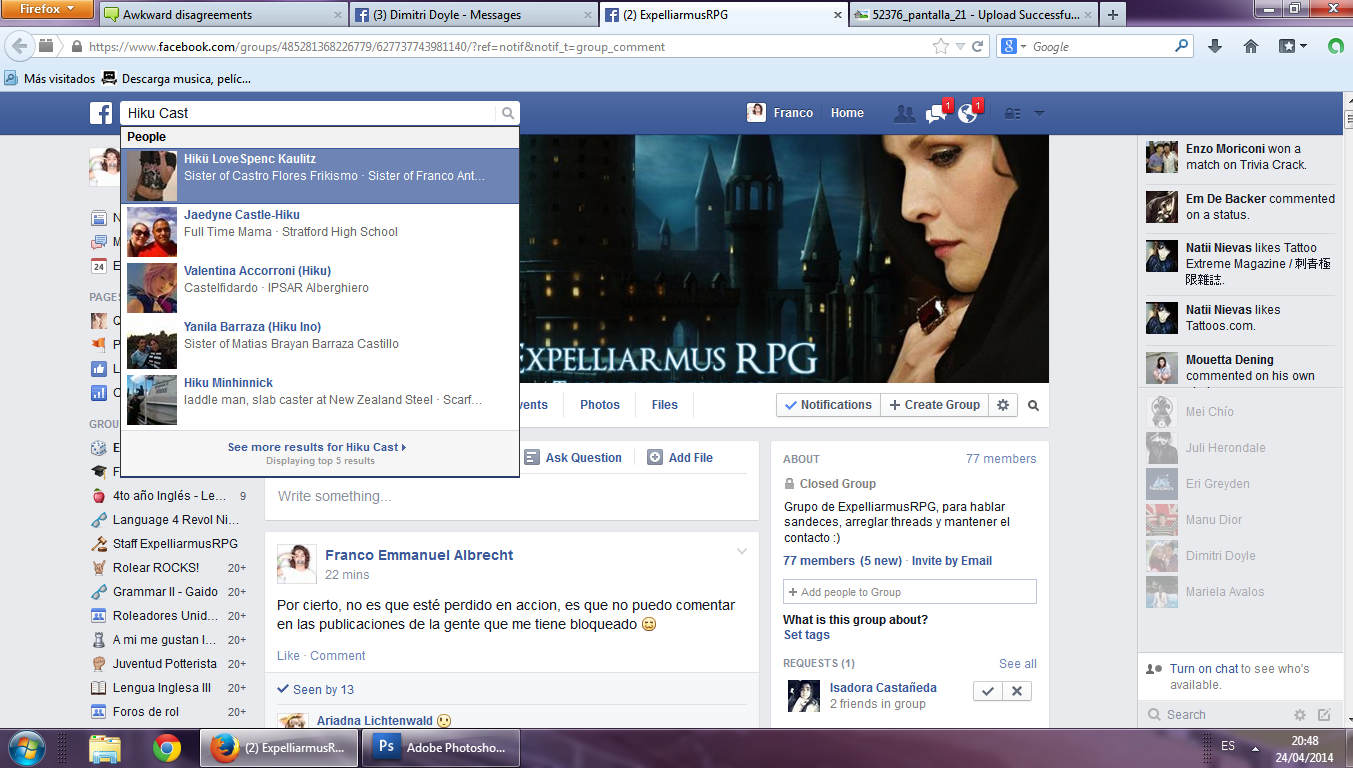Open a new tab with plus button
The height and width of the screenshot is (768, 1353).
pos(1112,14)
